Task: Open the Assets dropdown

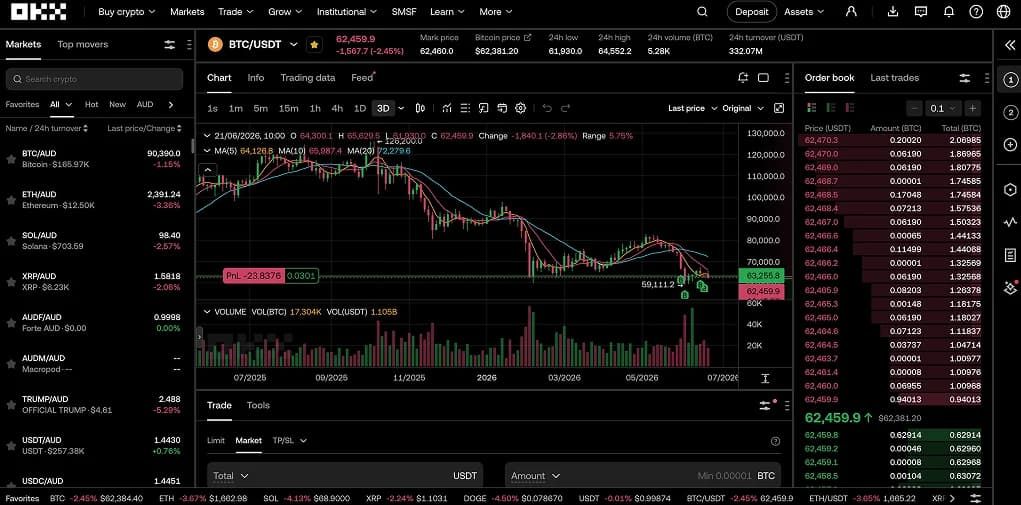Action: [x=804, y=12]
